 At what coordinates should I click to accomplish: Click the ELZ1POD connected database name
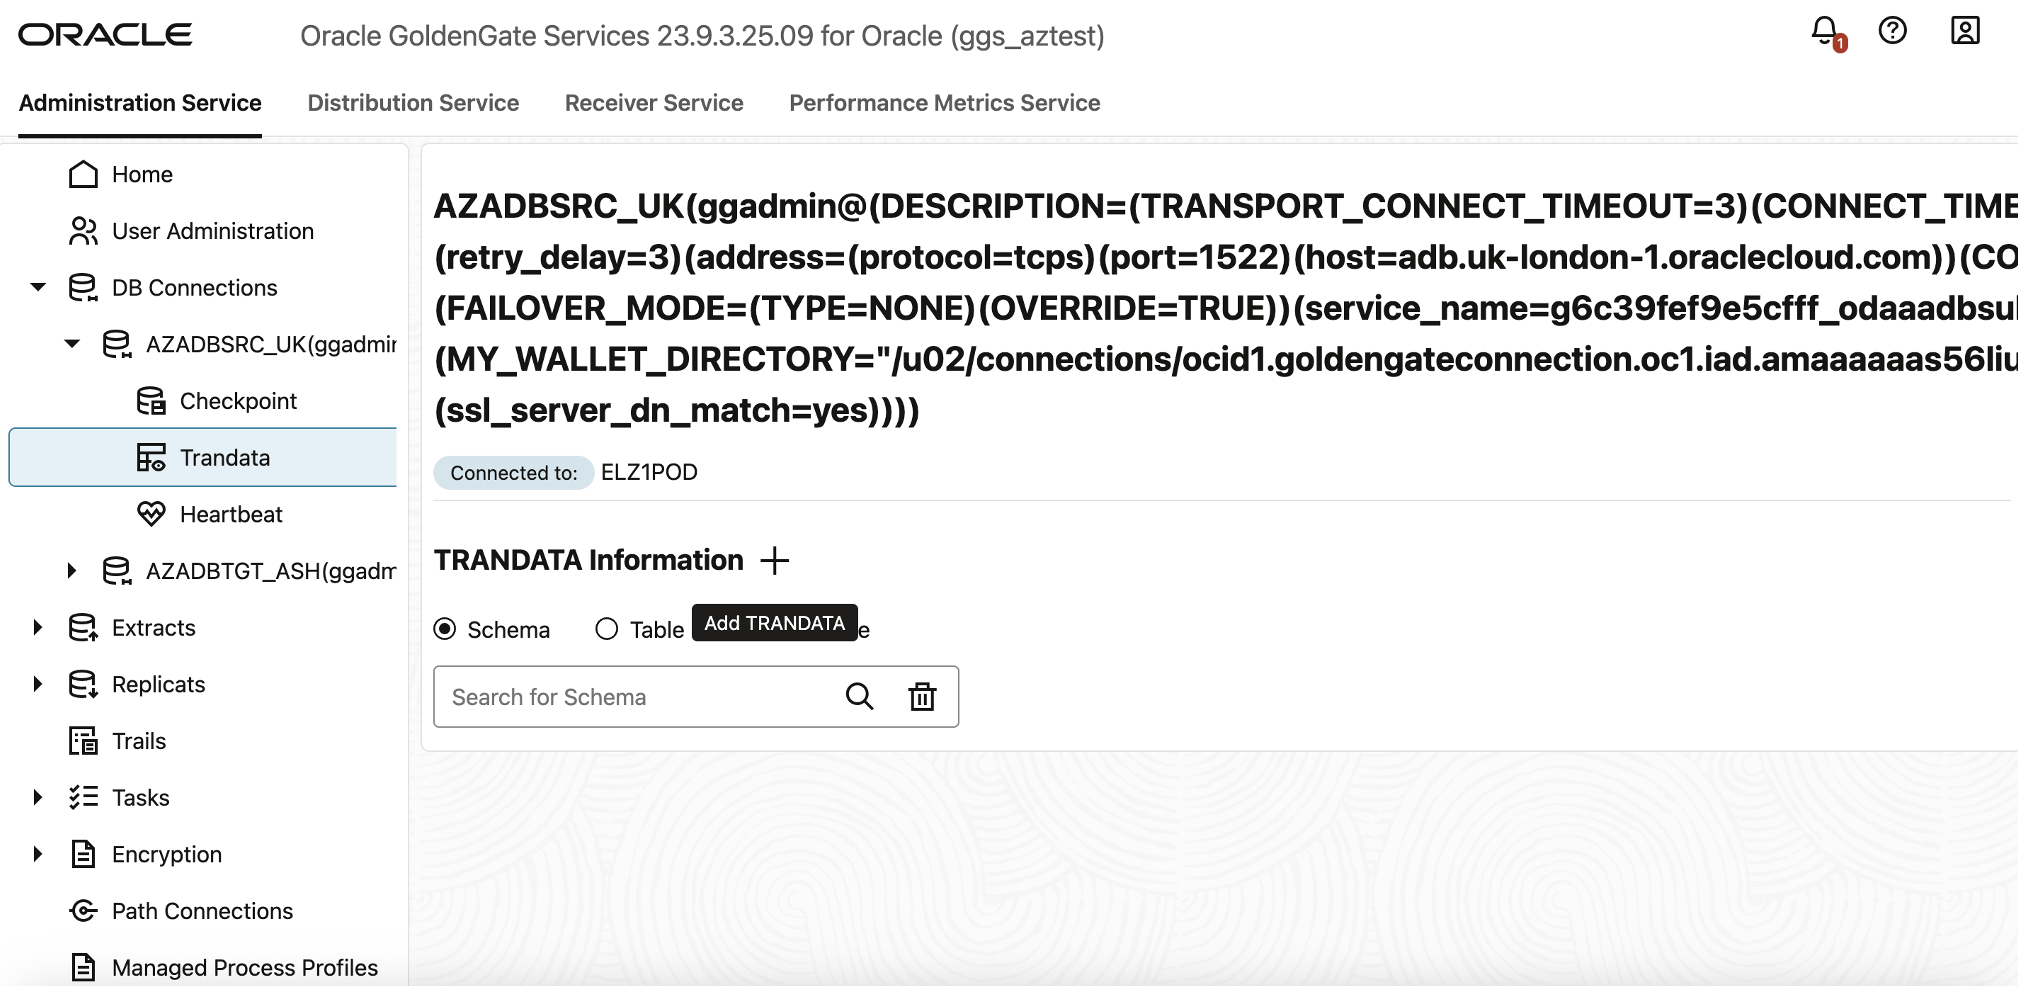point(649,472)
